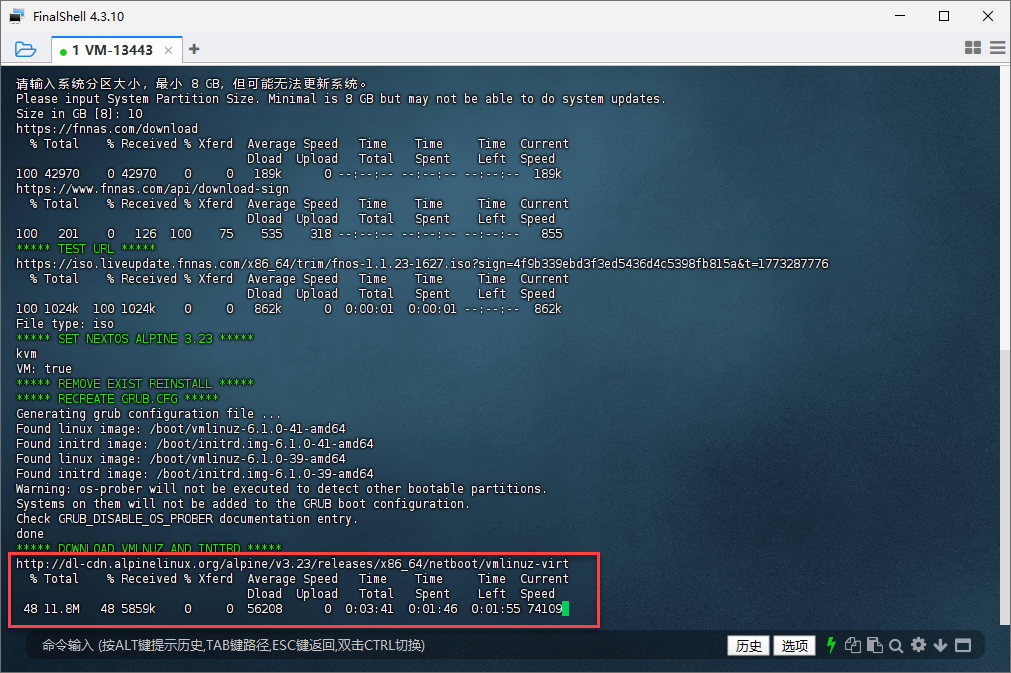The image size is (1011, 673).
Task: Maximize the FinalShell window
Action: tap(944, 15)
